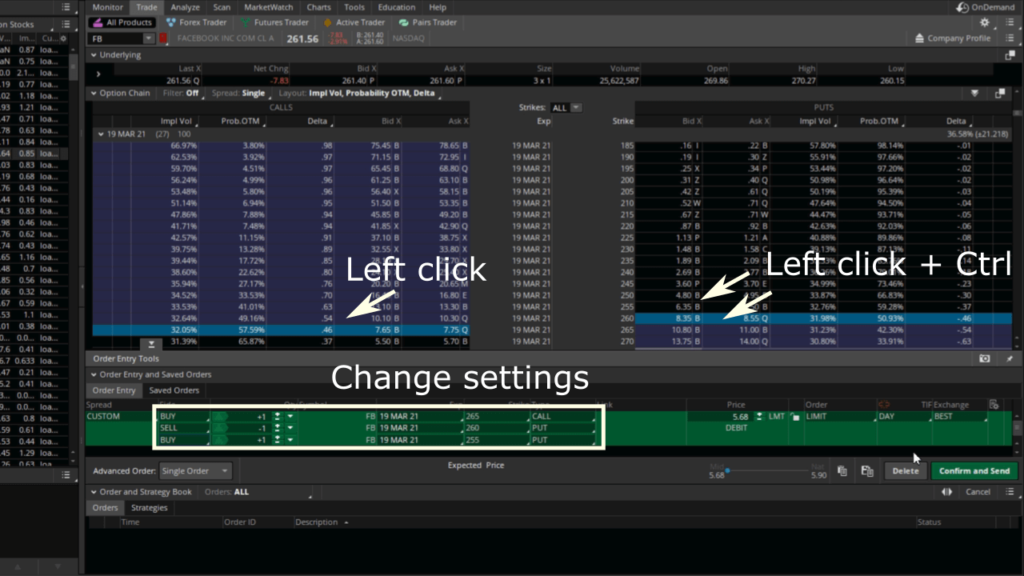Adjust the 5.68 limit price stepper
Image resolution: width=1024 pixels, height=576 pixels.
[759, 417]
